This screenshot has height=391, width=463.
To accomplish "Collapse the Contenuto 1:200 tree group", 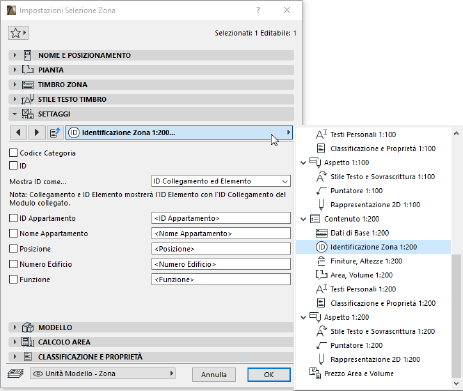I will [303, 219].
